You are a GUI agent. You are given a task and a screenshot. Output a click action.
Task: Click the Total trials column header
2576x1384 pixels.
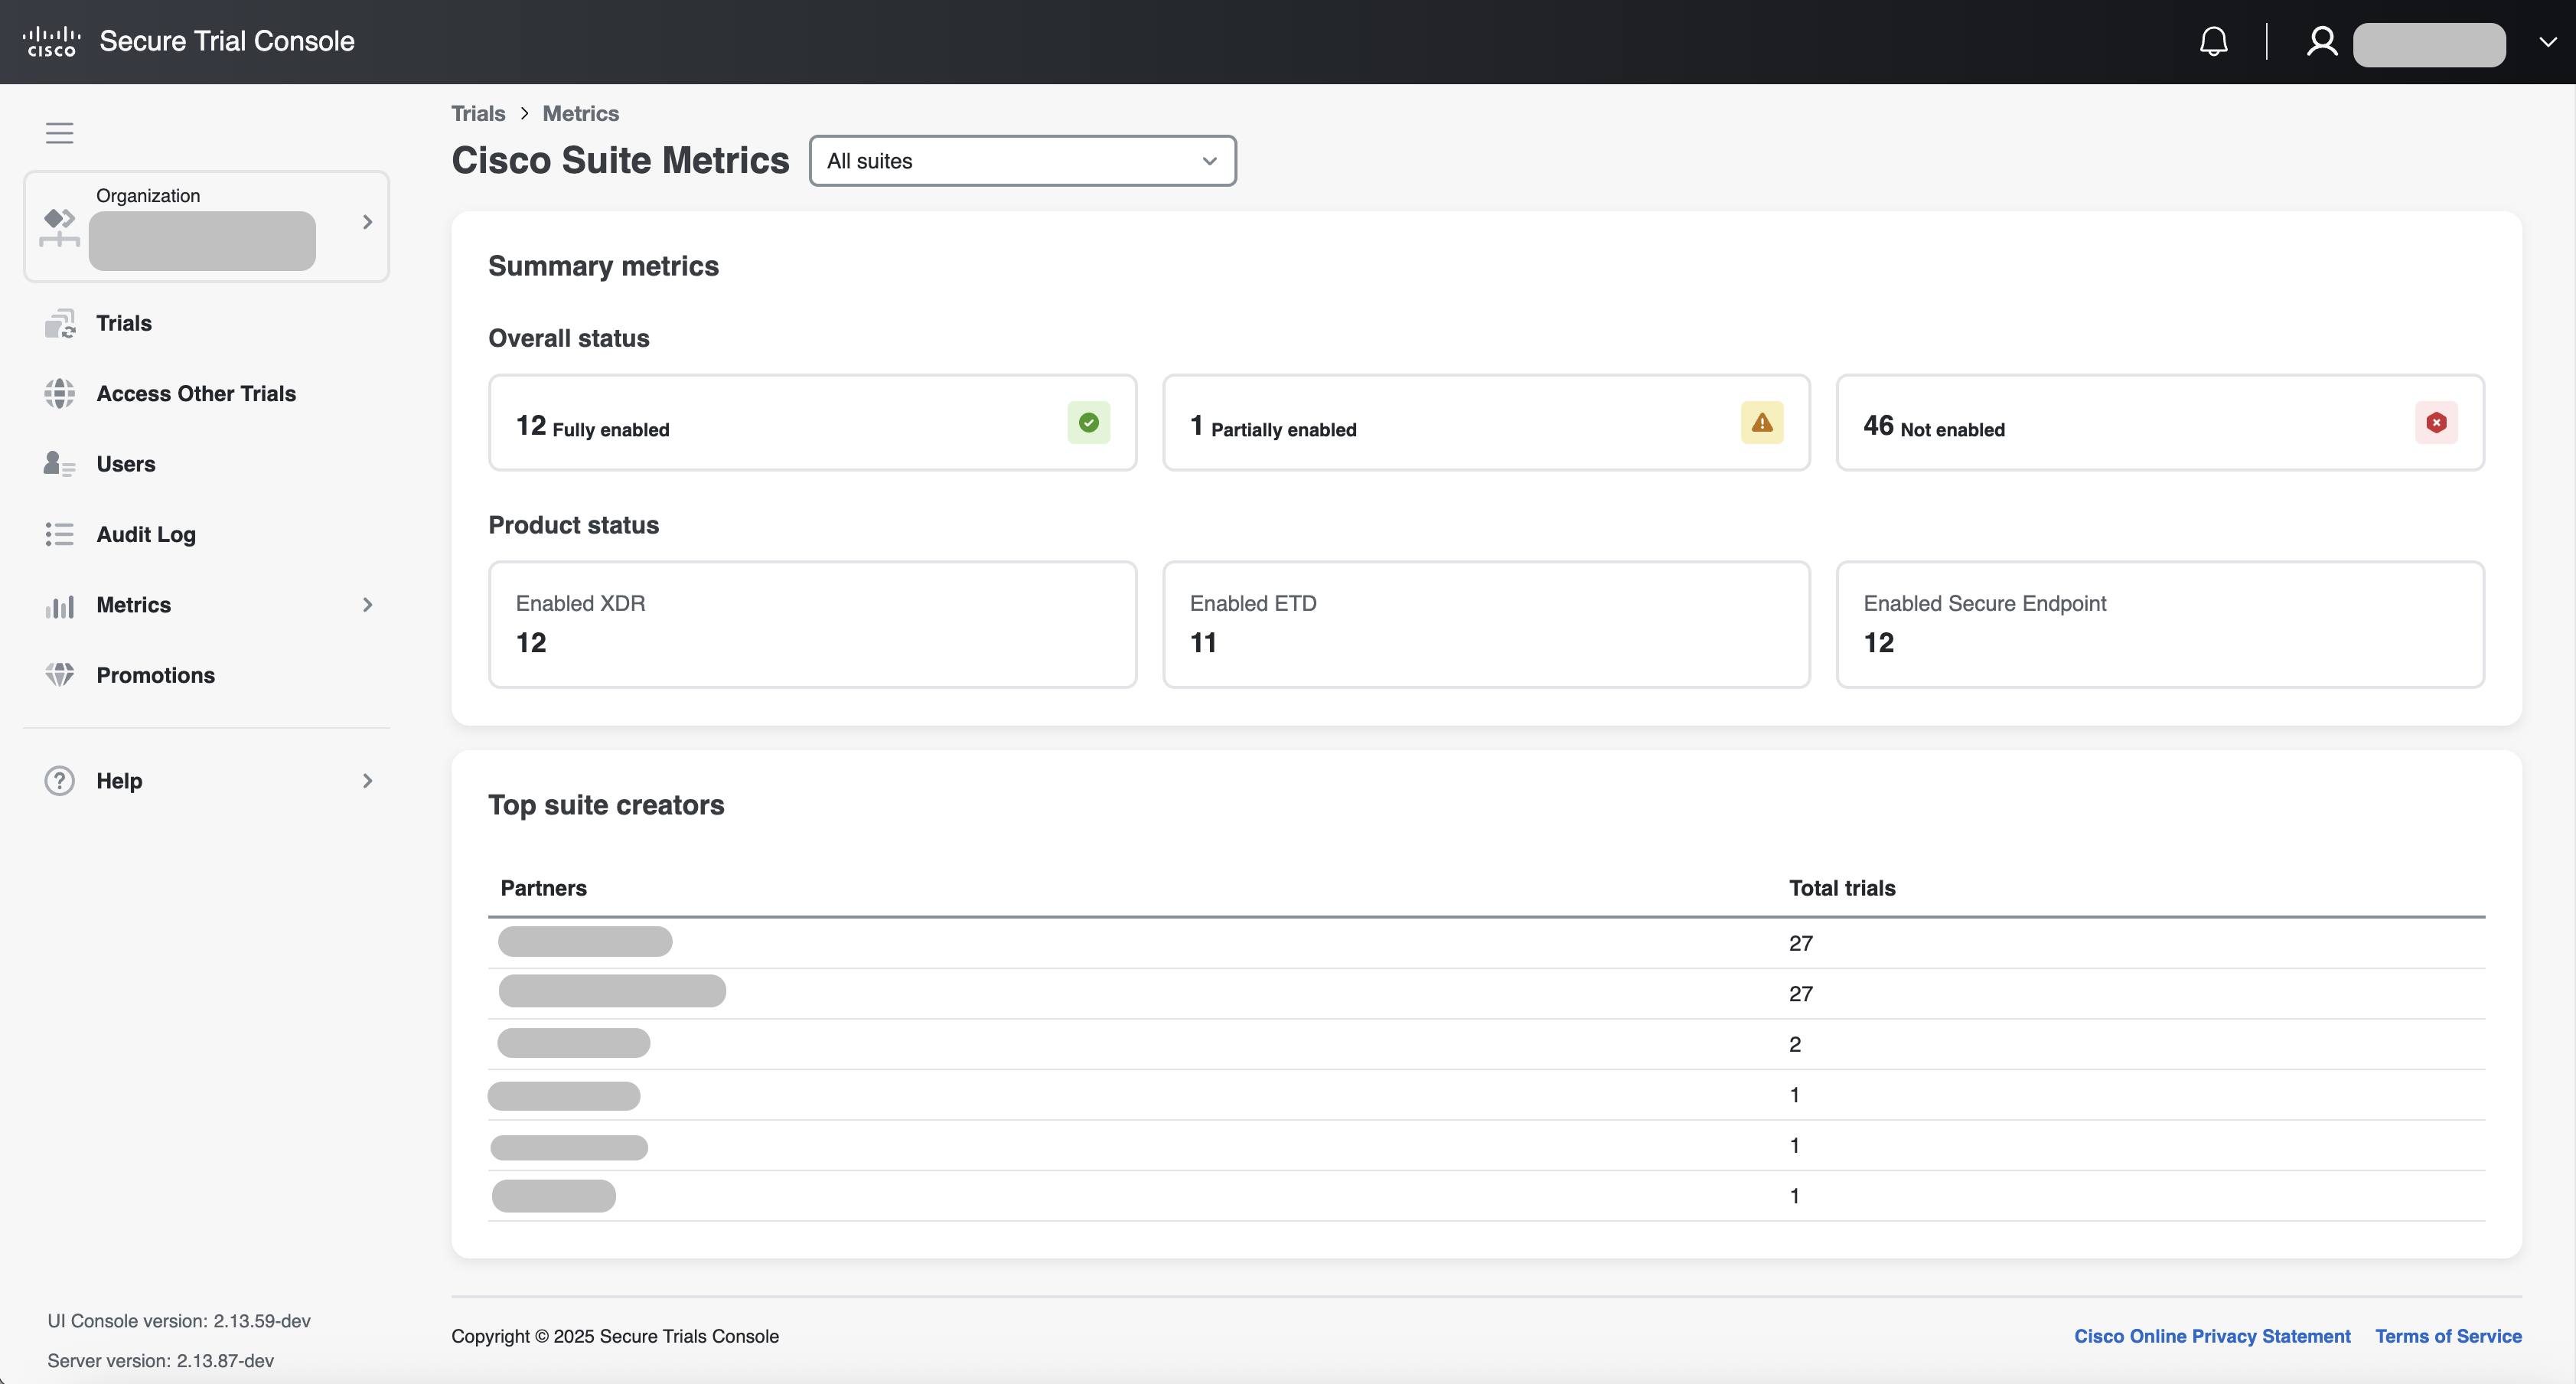click(x=1842, y=888)
